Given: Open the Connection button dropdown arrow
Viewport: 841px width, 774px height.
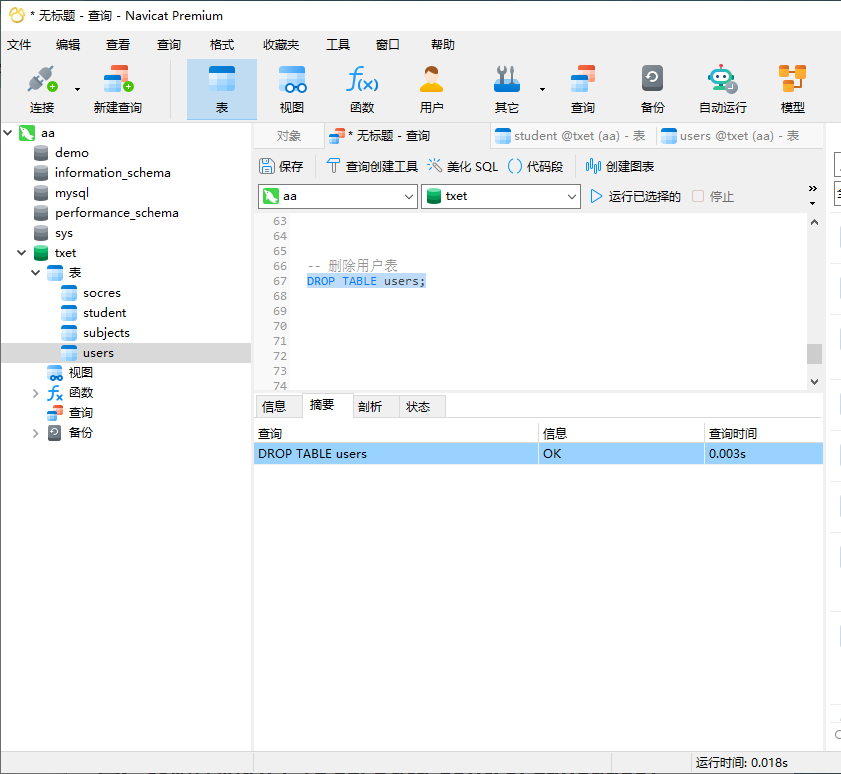Looking at the screenshot, I should tap(77, 89).
